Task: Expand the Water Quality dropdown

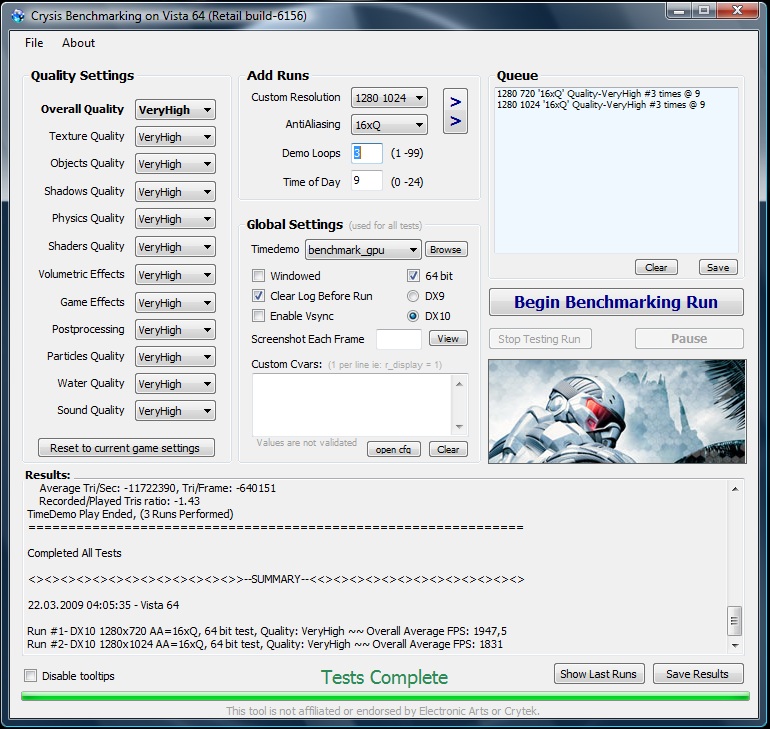Action: [175, 384]
